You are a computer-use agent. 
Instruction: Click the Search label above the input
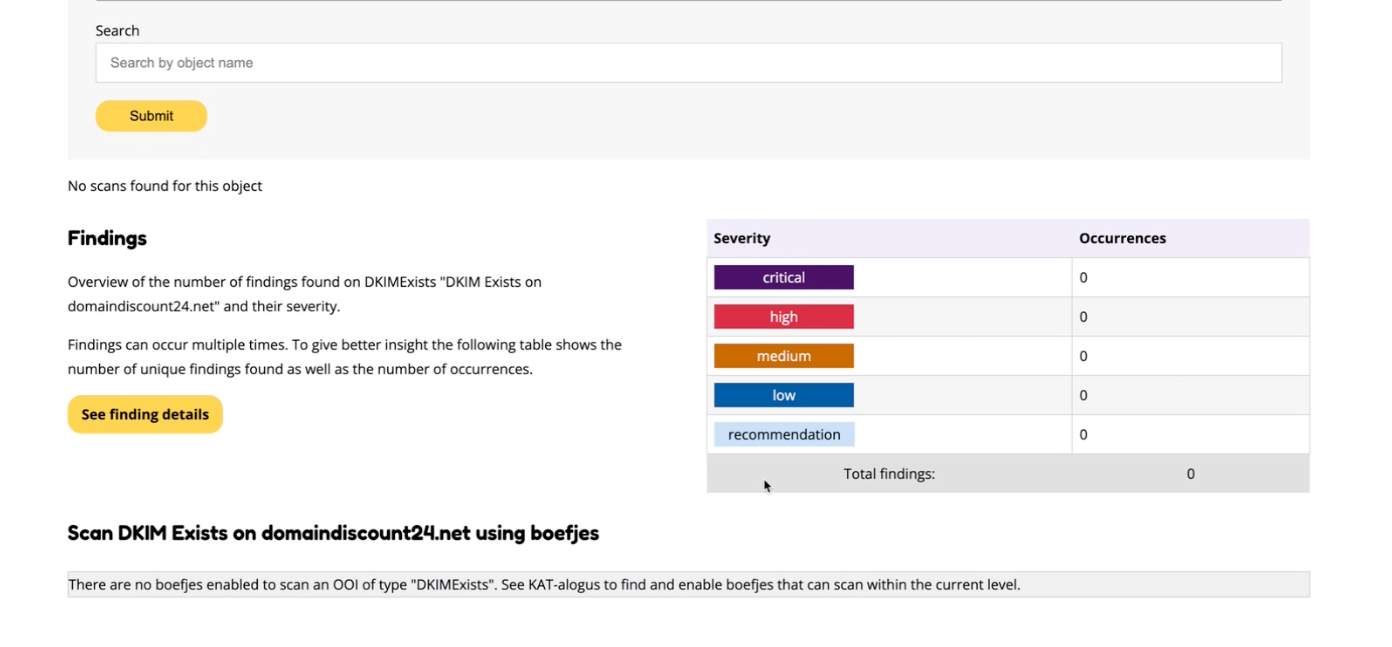pos(117,30)
